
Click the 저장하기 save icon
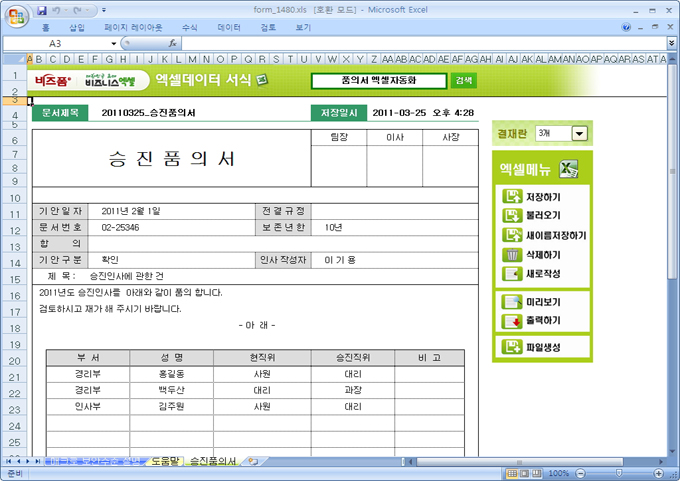coord(512,196)
